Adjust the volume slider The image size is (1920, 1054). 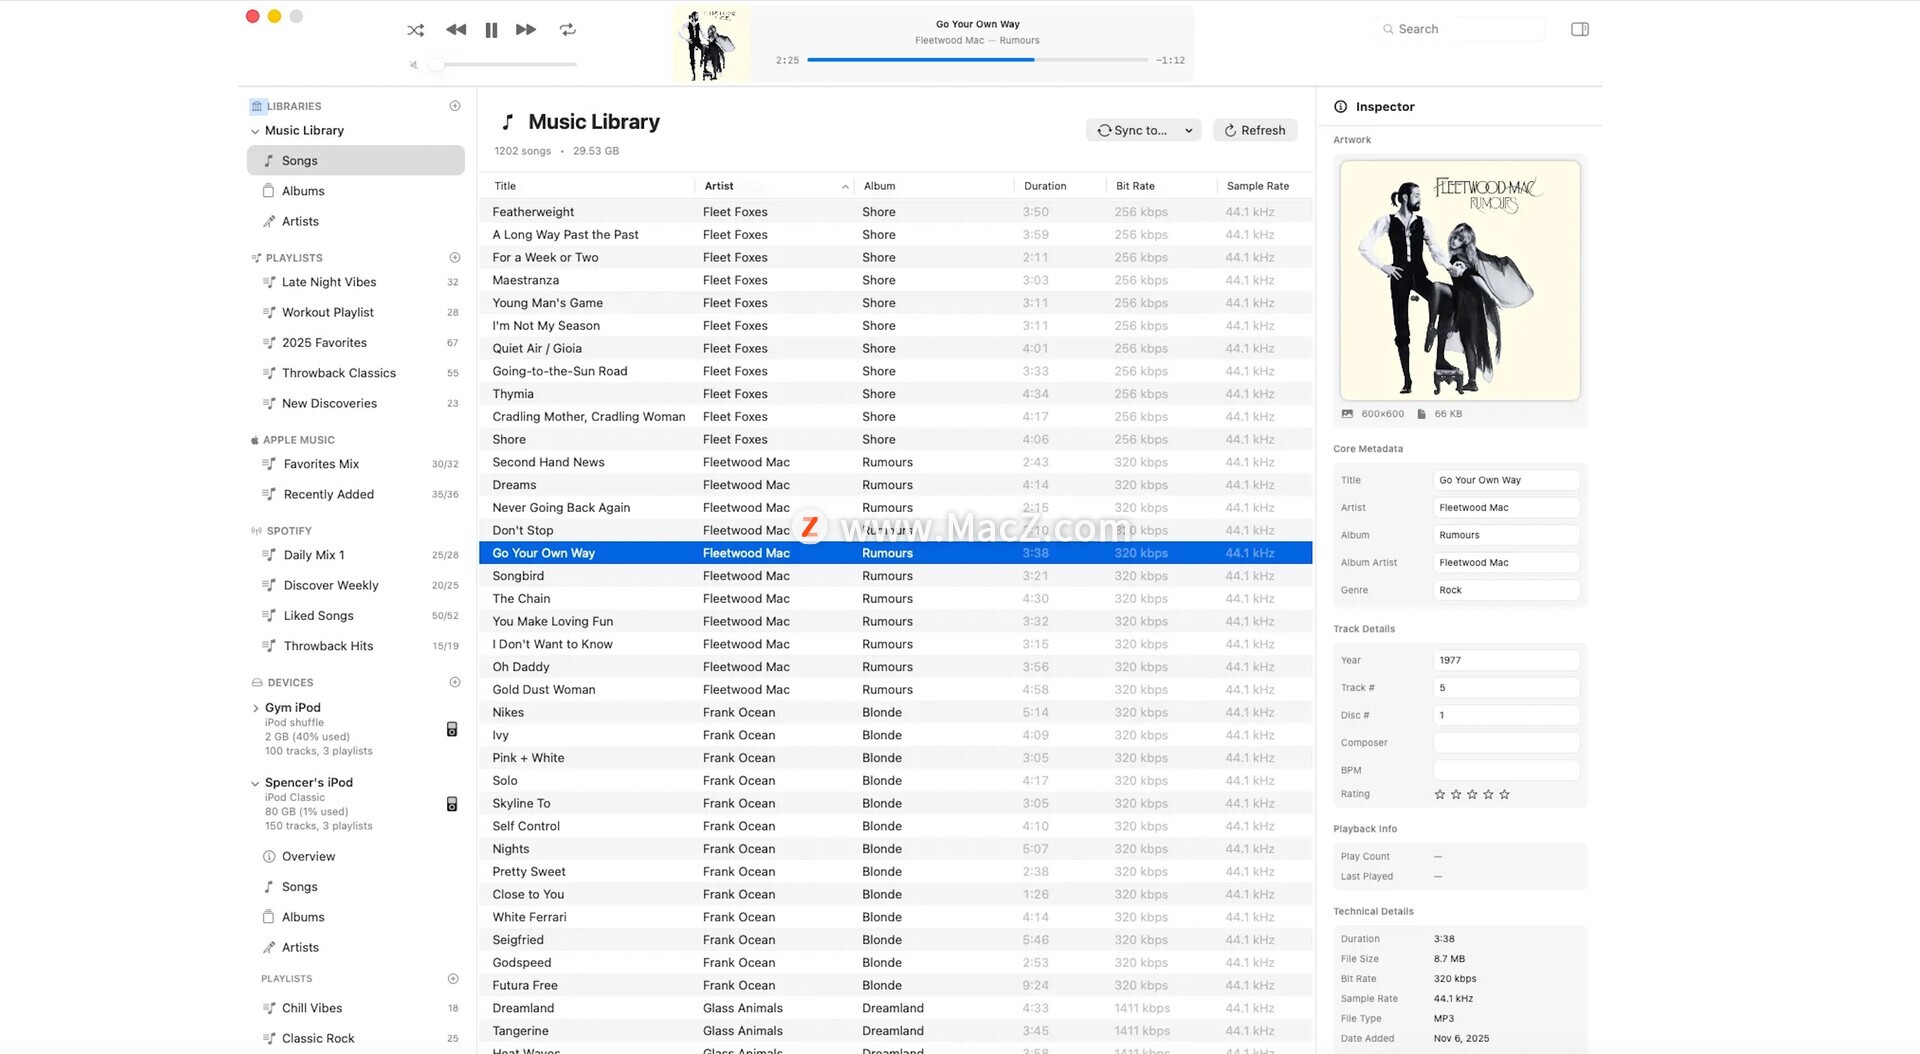tap(506, 65)
